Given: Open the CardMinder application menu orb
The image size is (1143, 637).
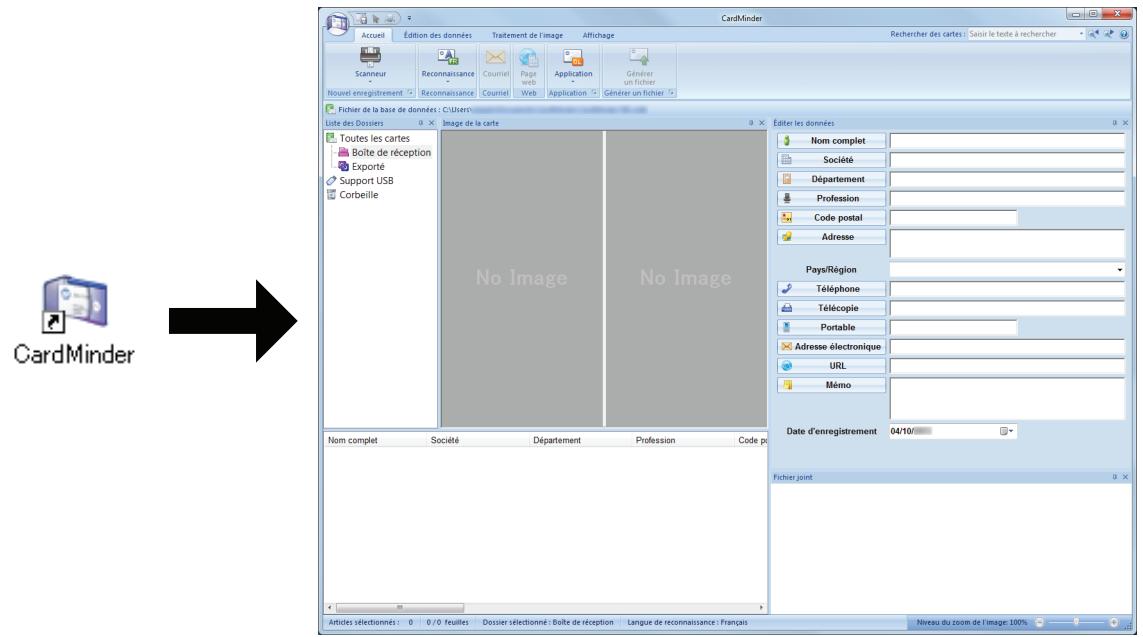Looking at the screenshot, I should (x=338, y=23).
